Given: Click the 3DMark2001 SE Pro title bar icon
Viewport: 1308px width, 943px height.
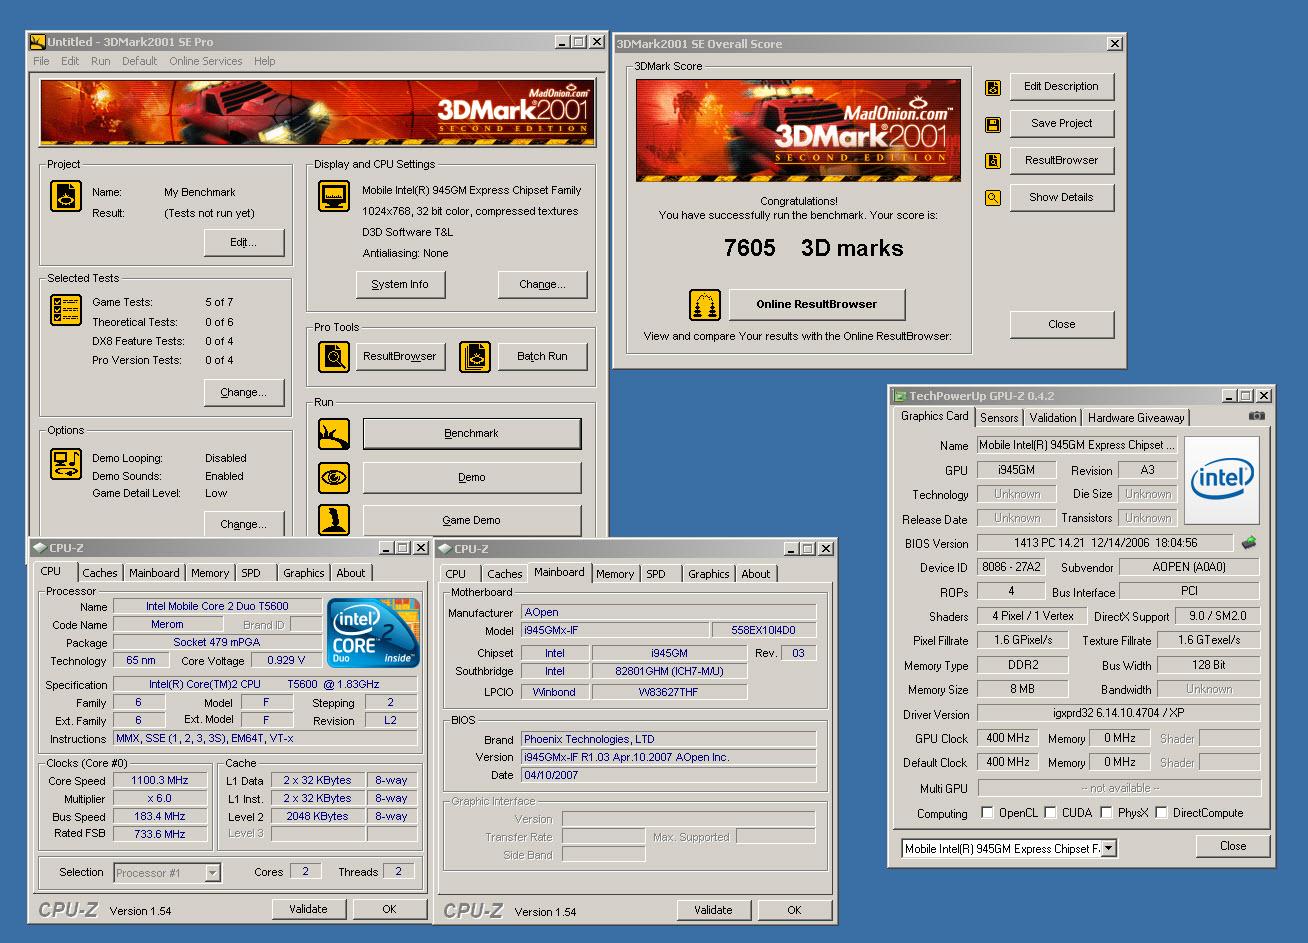Looking at the screenshot, I should [38, 42].
